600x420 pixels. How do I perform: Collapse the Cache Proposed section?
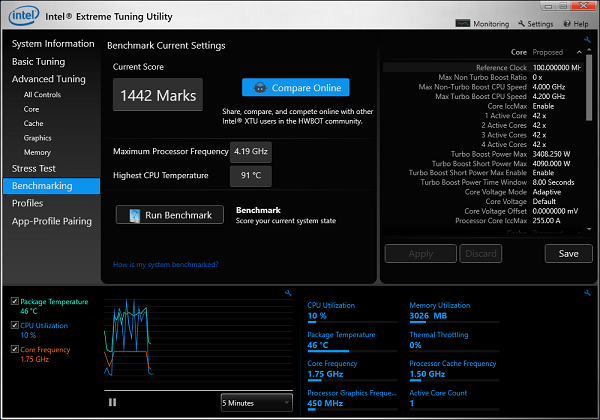click(579, 232)
